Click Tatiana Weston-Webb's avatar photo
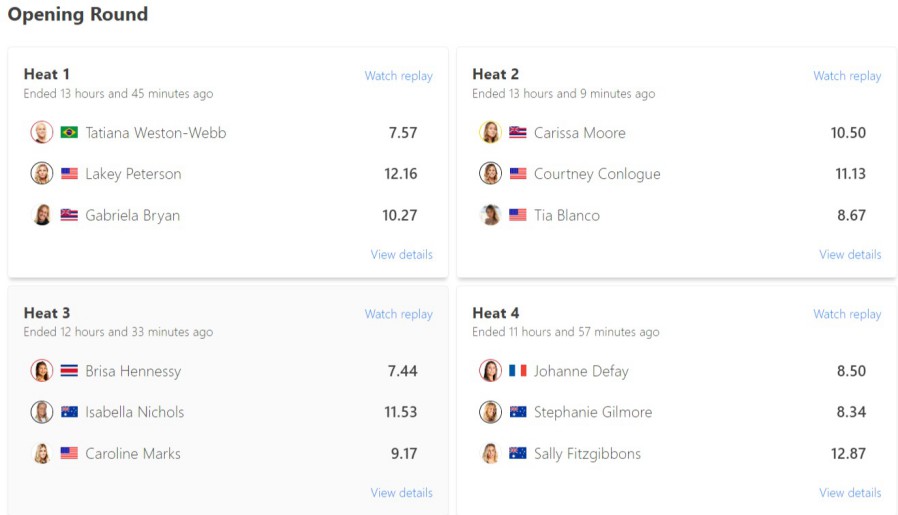 point(42,132)
